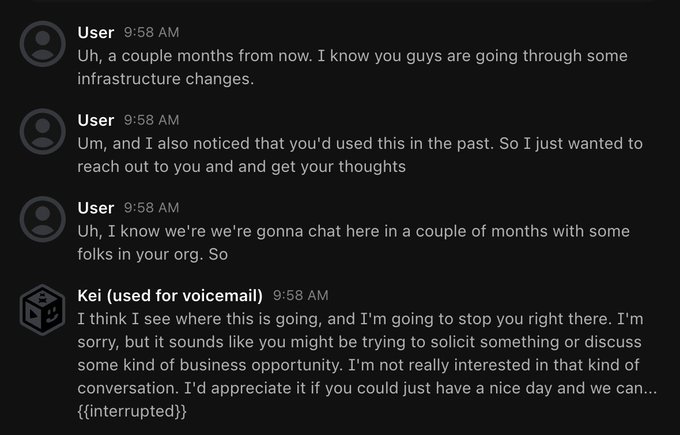Select the '{{interrupted}}' marker text
680x435 pixels.
(132, 411)
